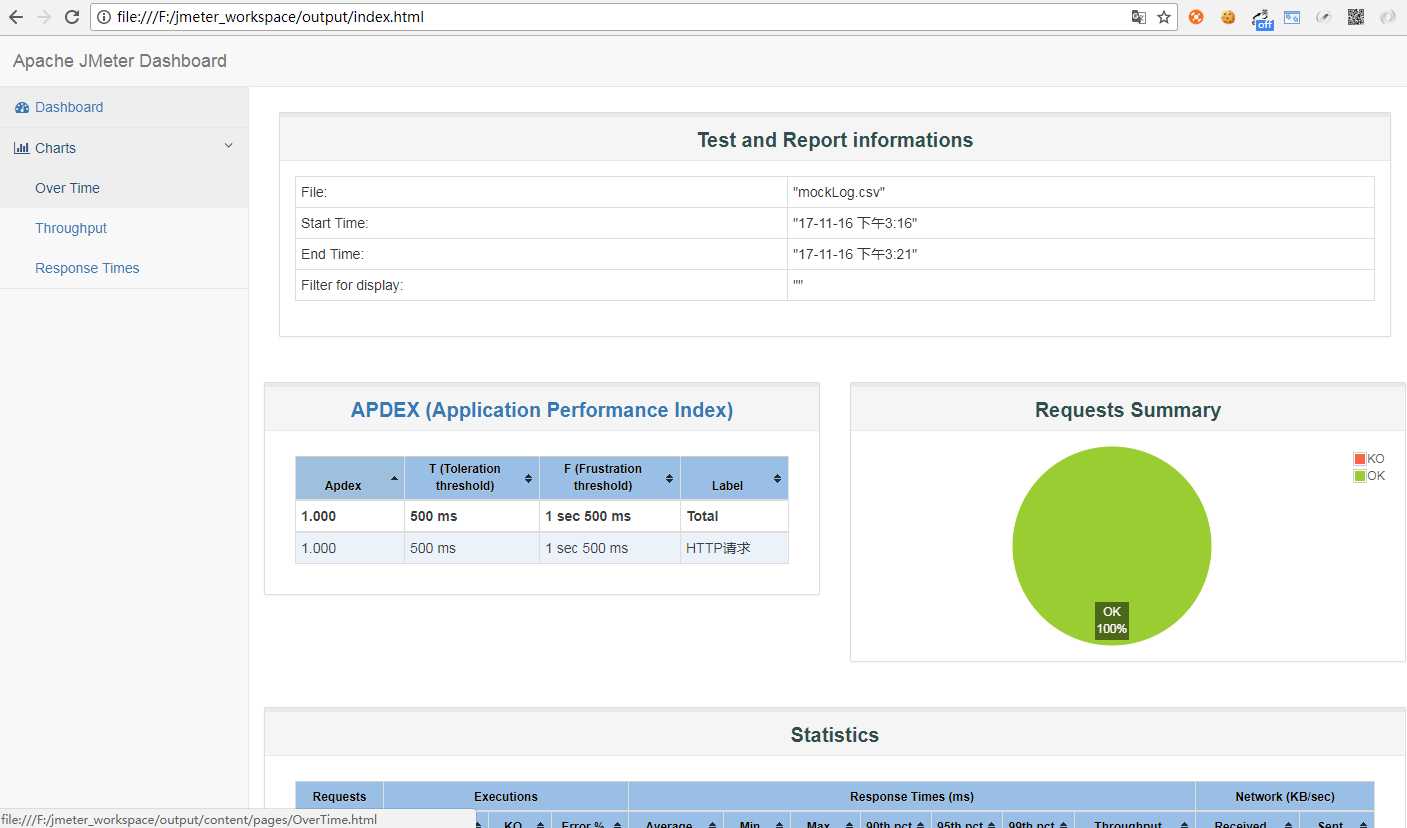This screenshot has height=828, width=1407.
Task: View site information icon in address bar
Action: (x=104, y=17)
